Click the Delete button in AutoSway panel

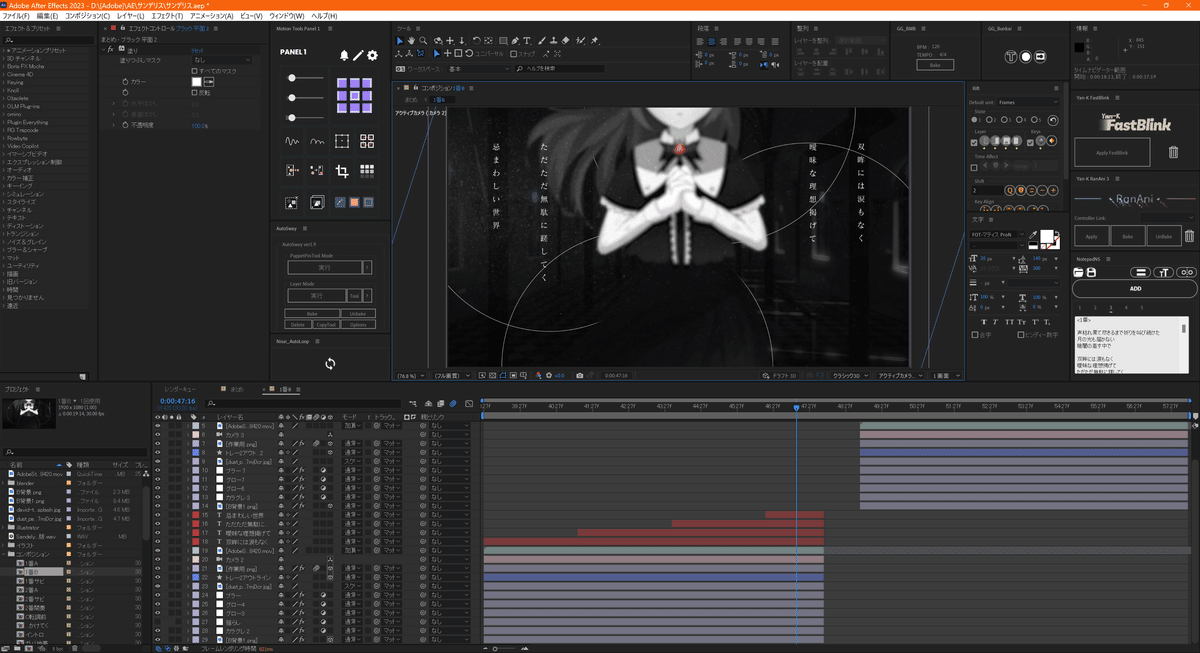point(297,325)
